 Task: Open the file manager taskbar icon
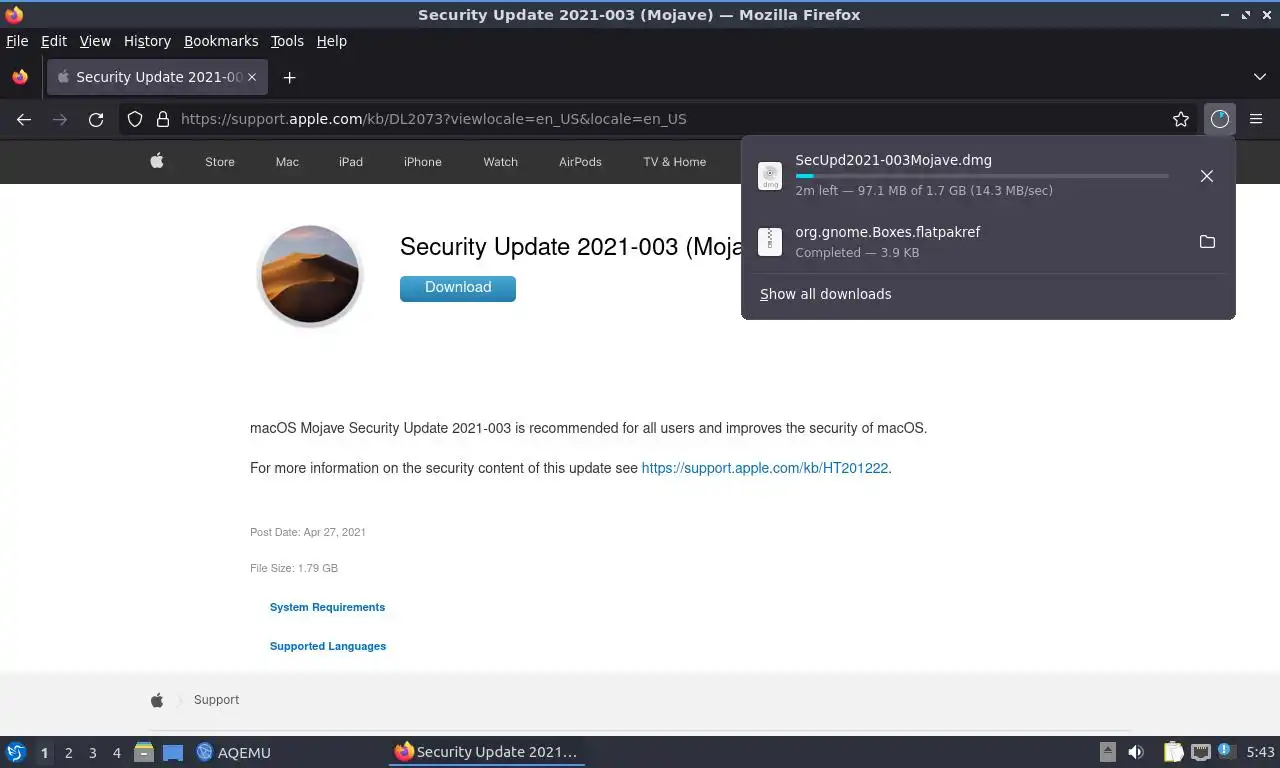point(144,752)
